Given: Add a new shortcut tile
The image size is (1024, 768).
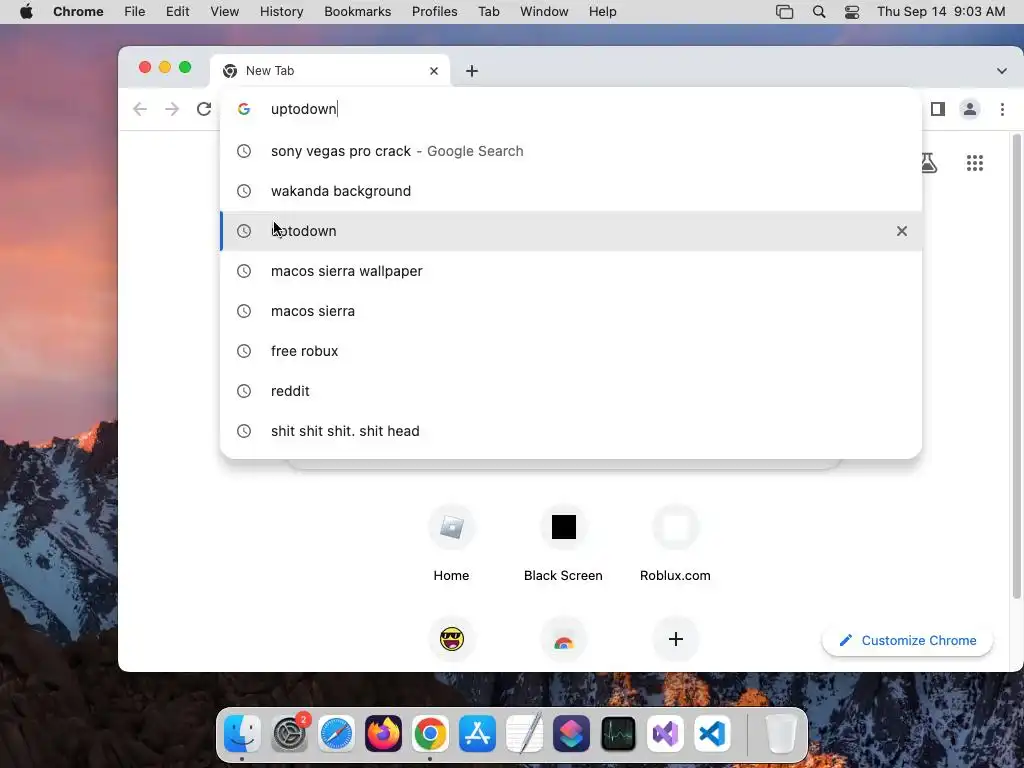Looking at the screenshot, I should 676,639.
